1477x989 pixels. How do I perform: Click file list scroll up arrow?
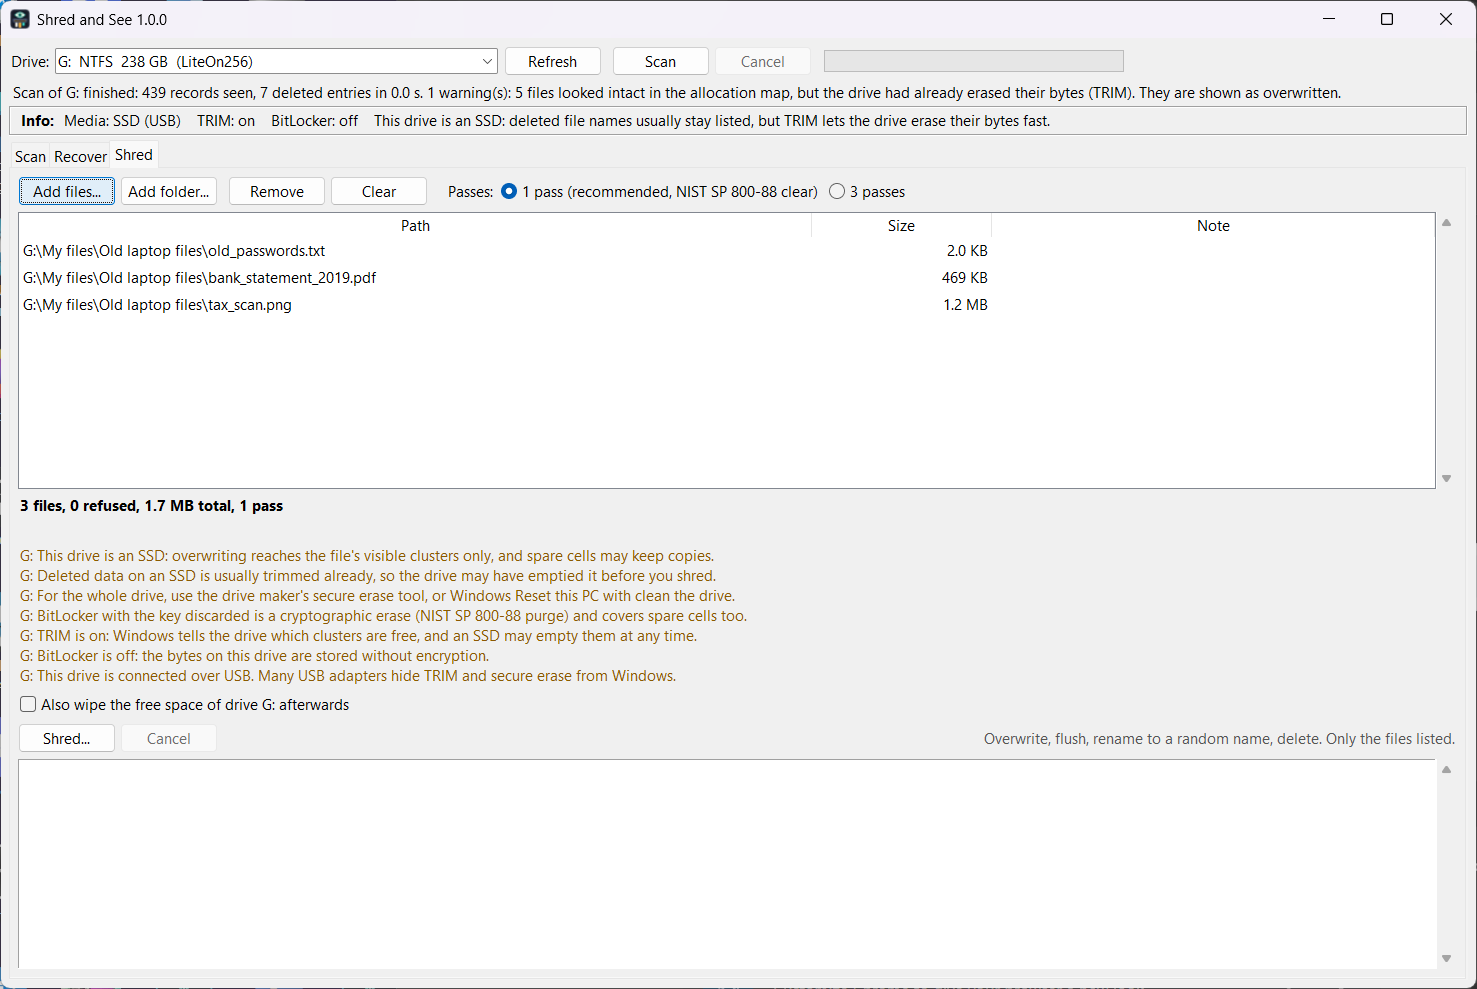[x=1446, y=223]
